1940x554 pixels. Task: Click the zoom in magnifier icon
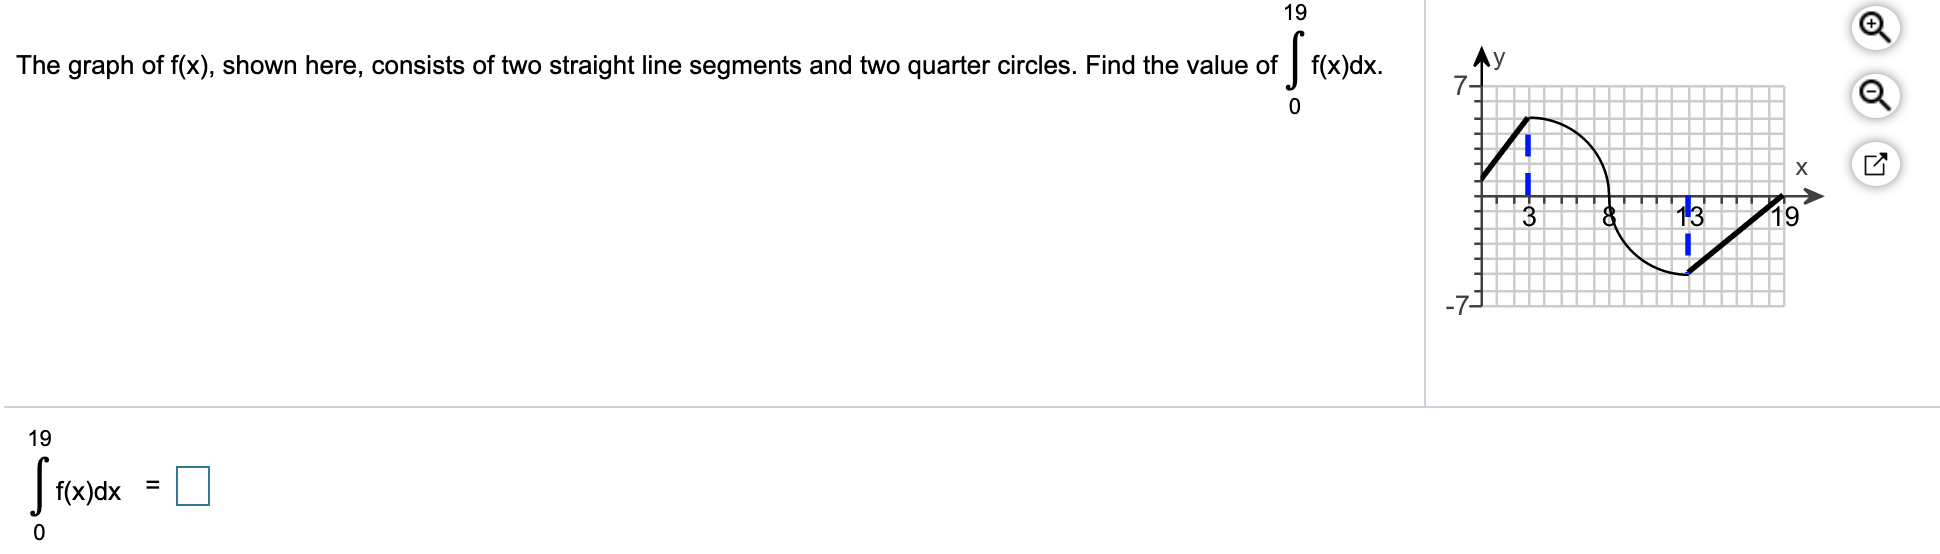(1875, 27)
